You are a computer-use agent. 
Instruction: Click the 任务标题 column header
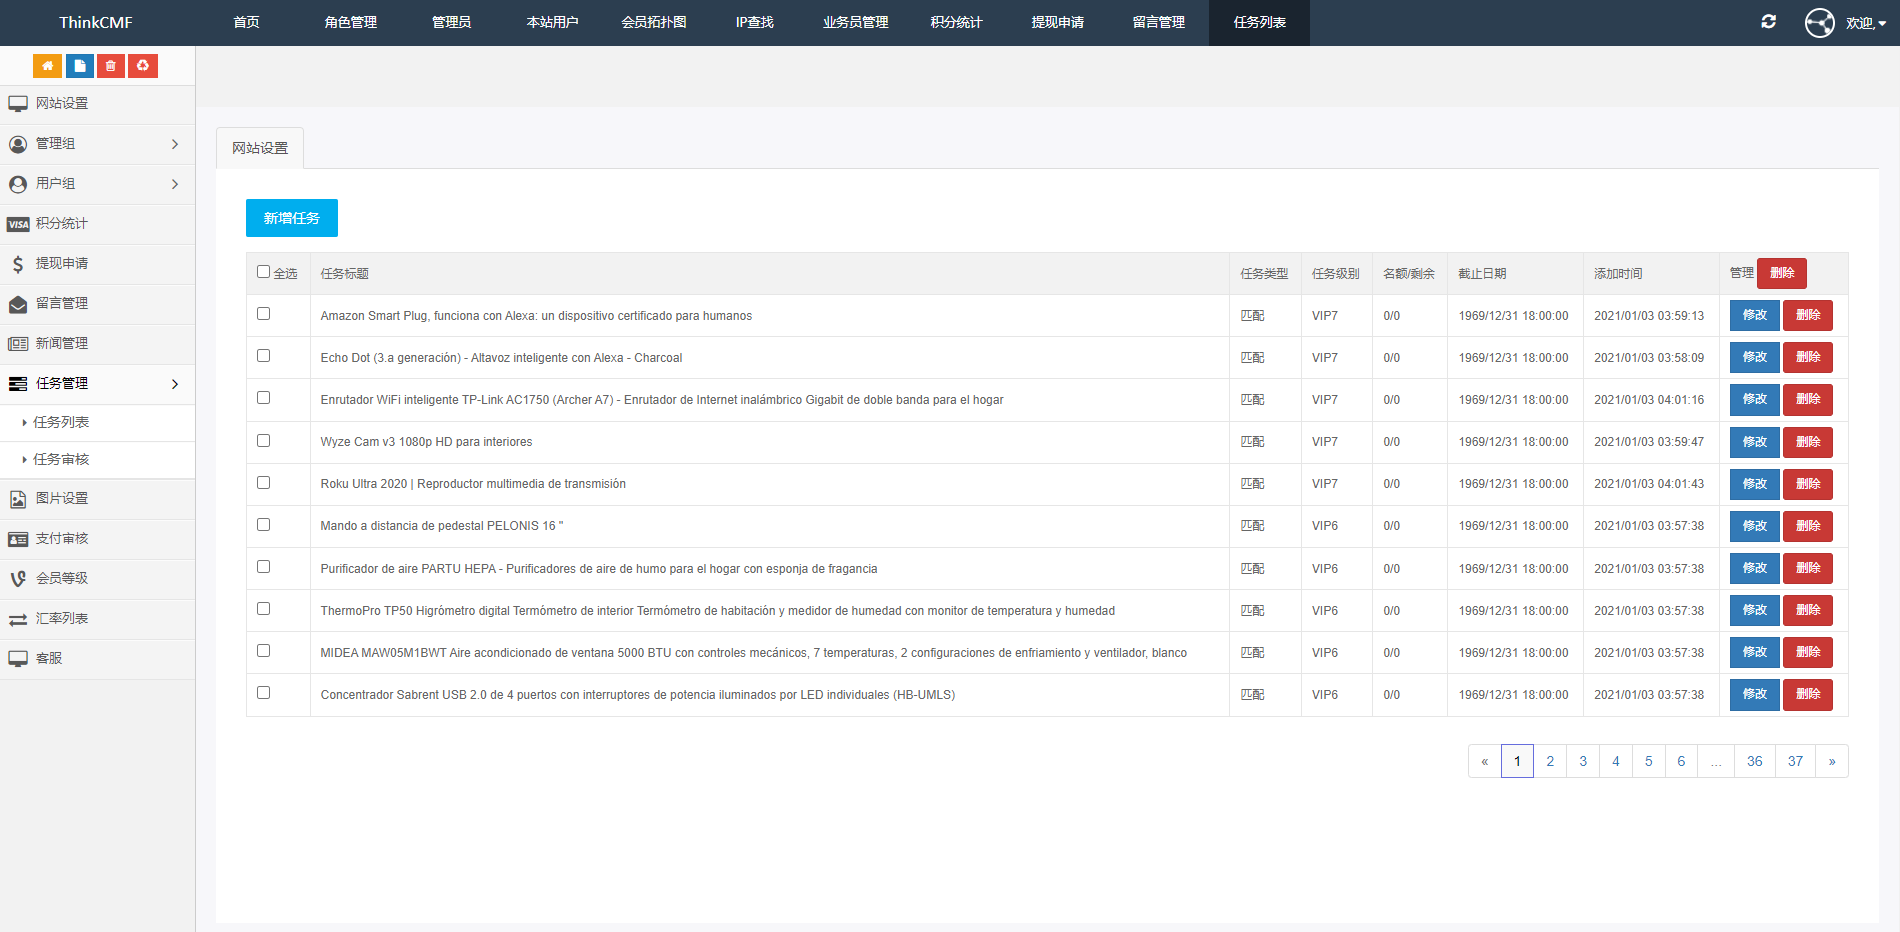345,274
